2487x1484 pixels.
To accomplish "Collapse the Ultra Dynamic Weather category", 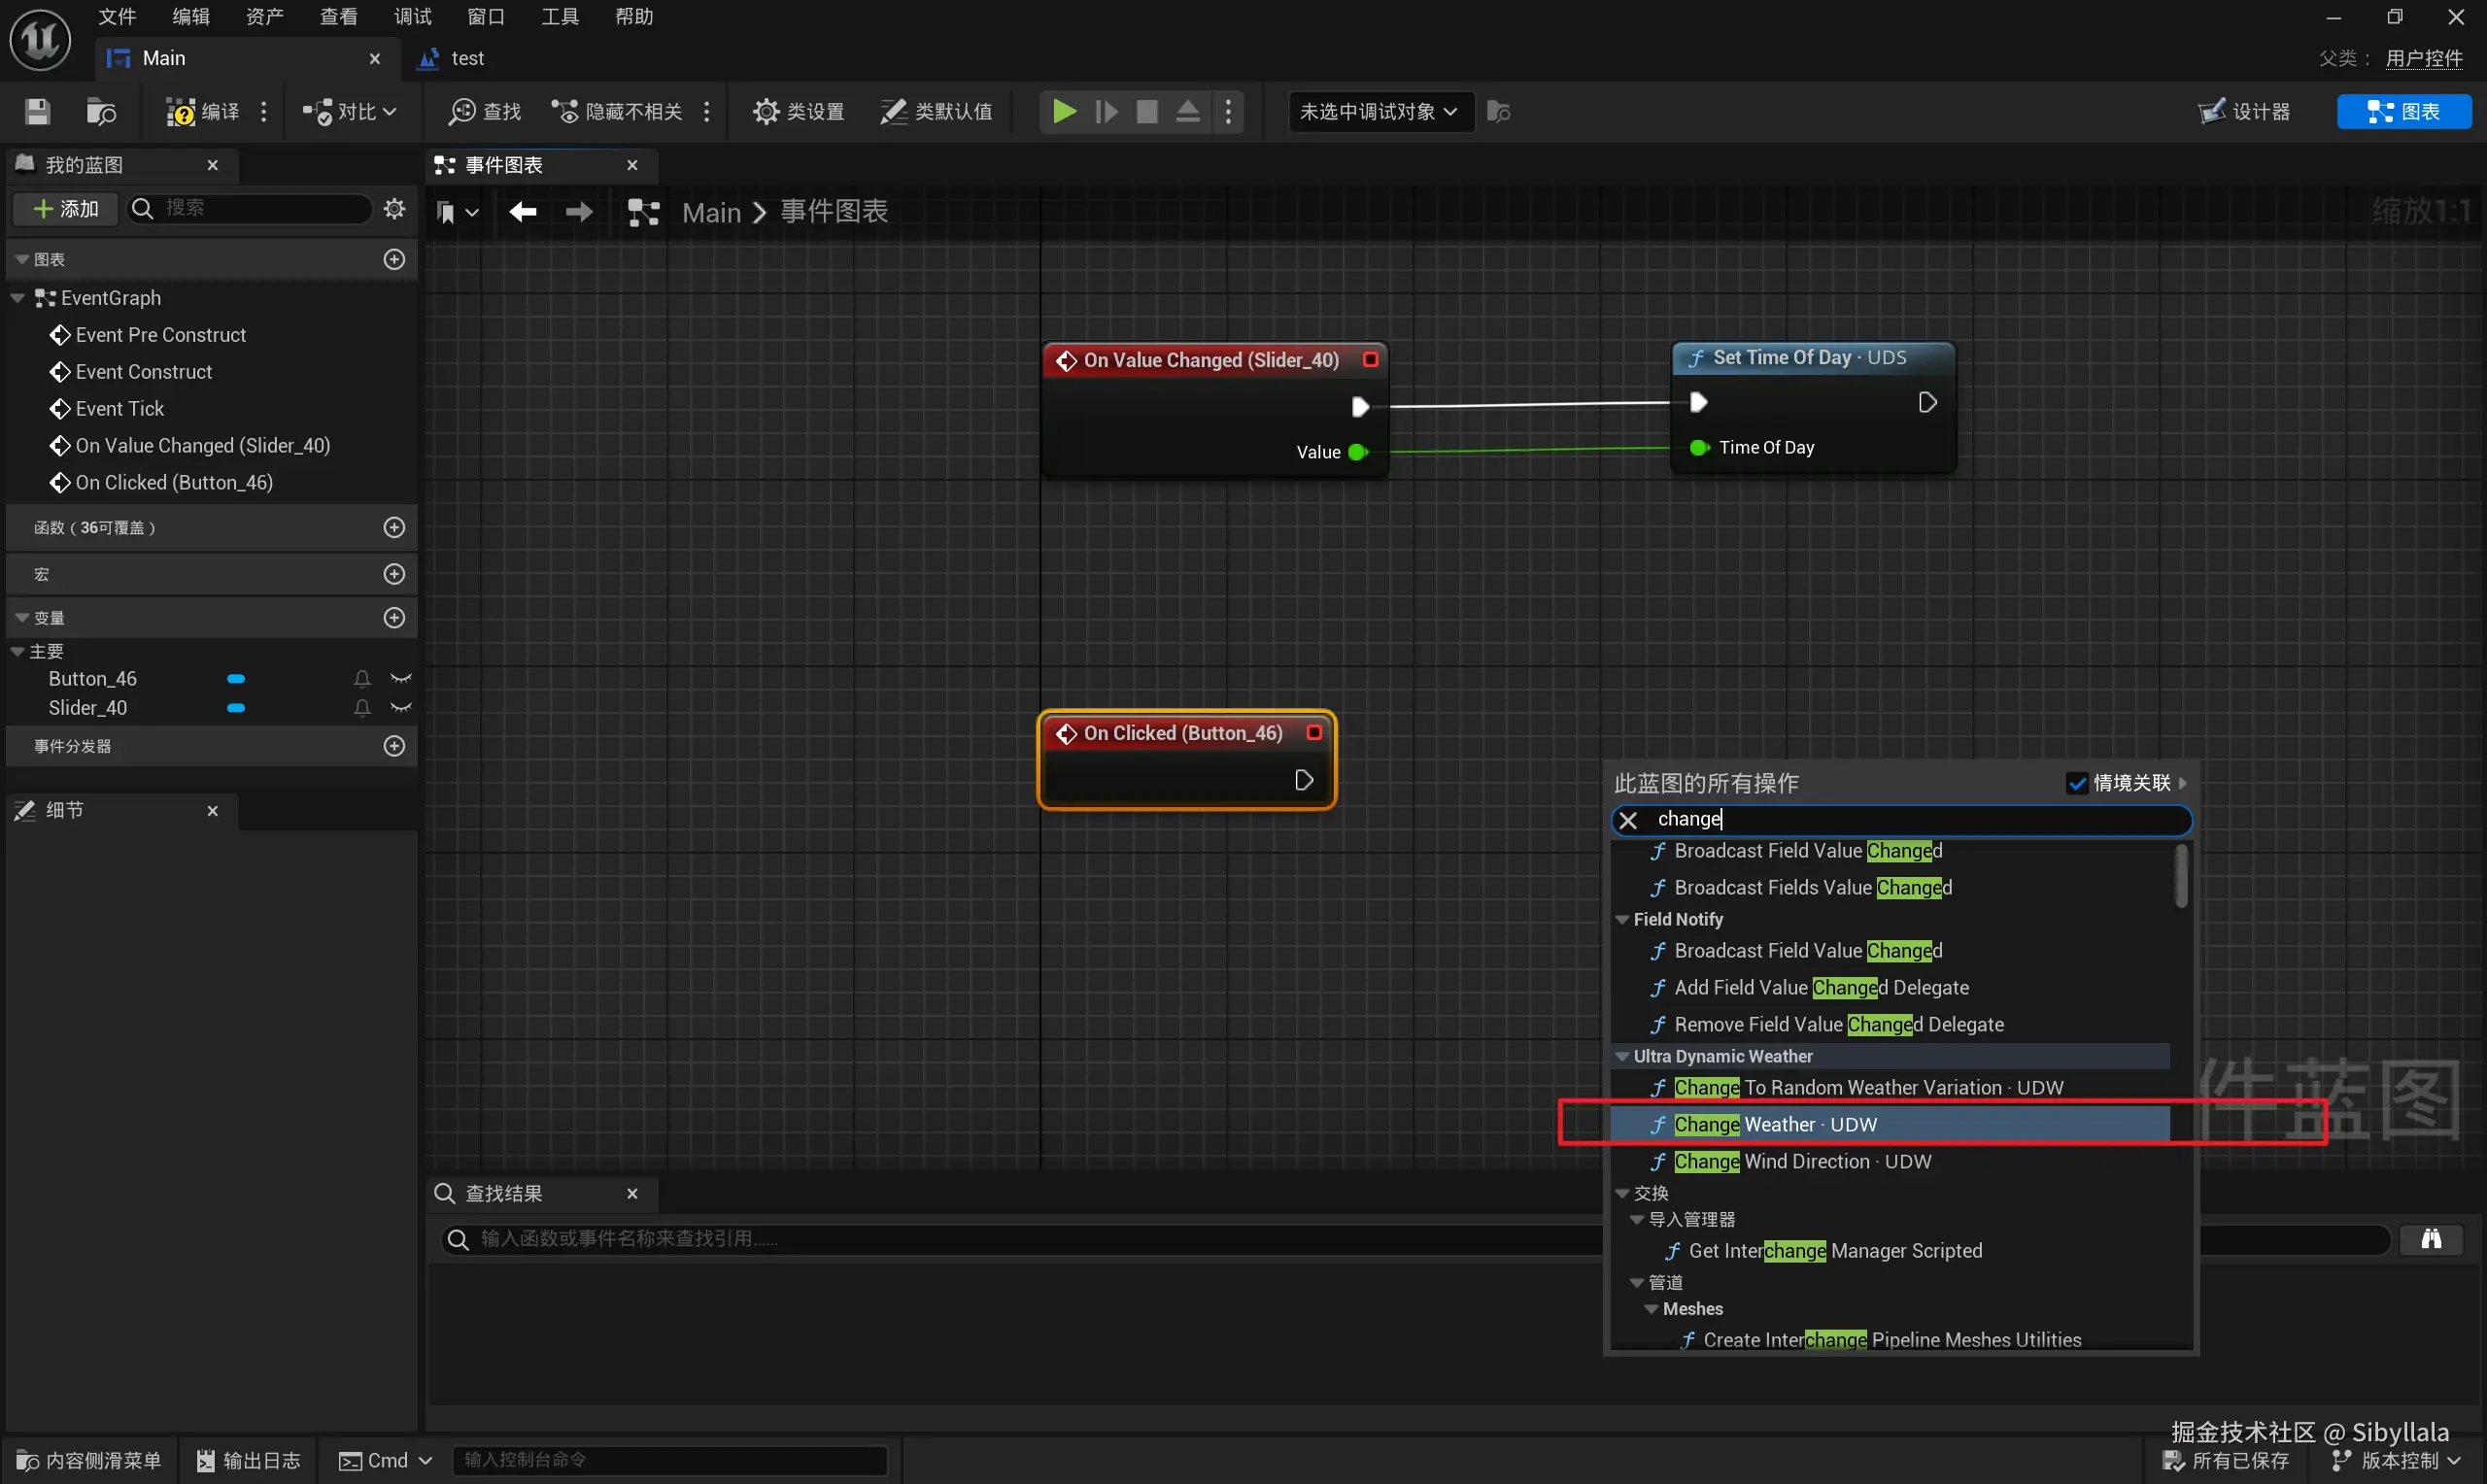I will pyautogui.click(x=1622, y=1056).
